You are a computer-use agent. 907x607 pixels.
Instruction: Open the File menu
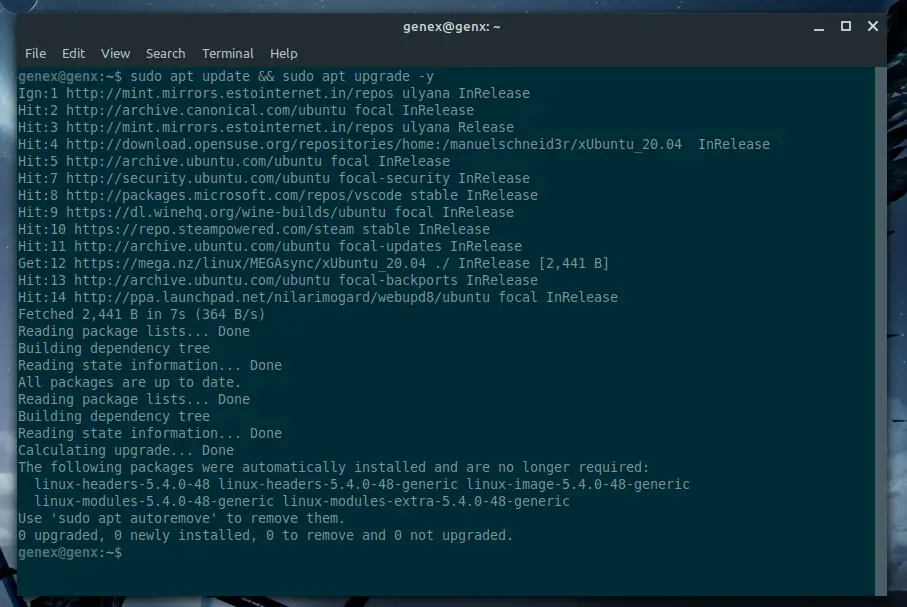click(35, 53)
